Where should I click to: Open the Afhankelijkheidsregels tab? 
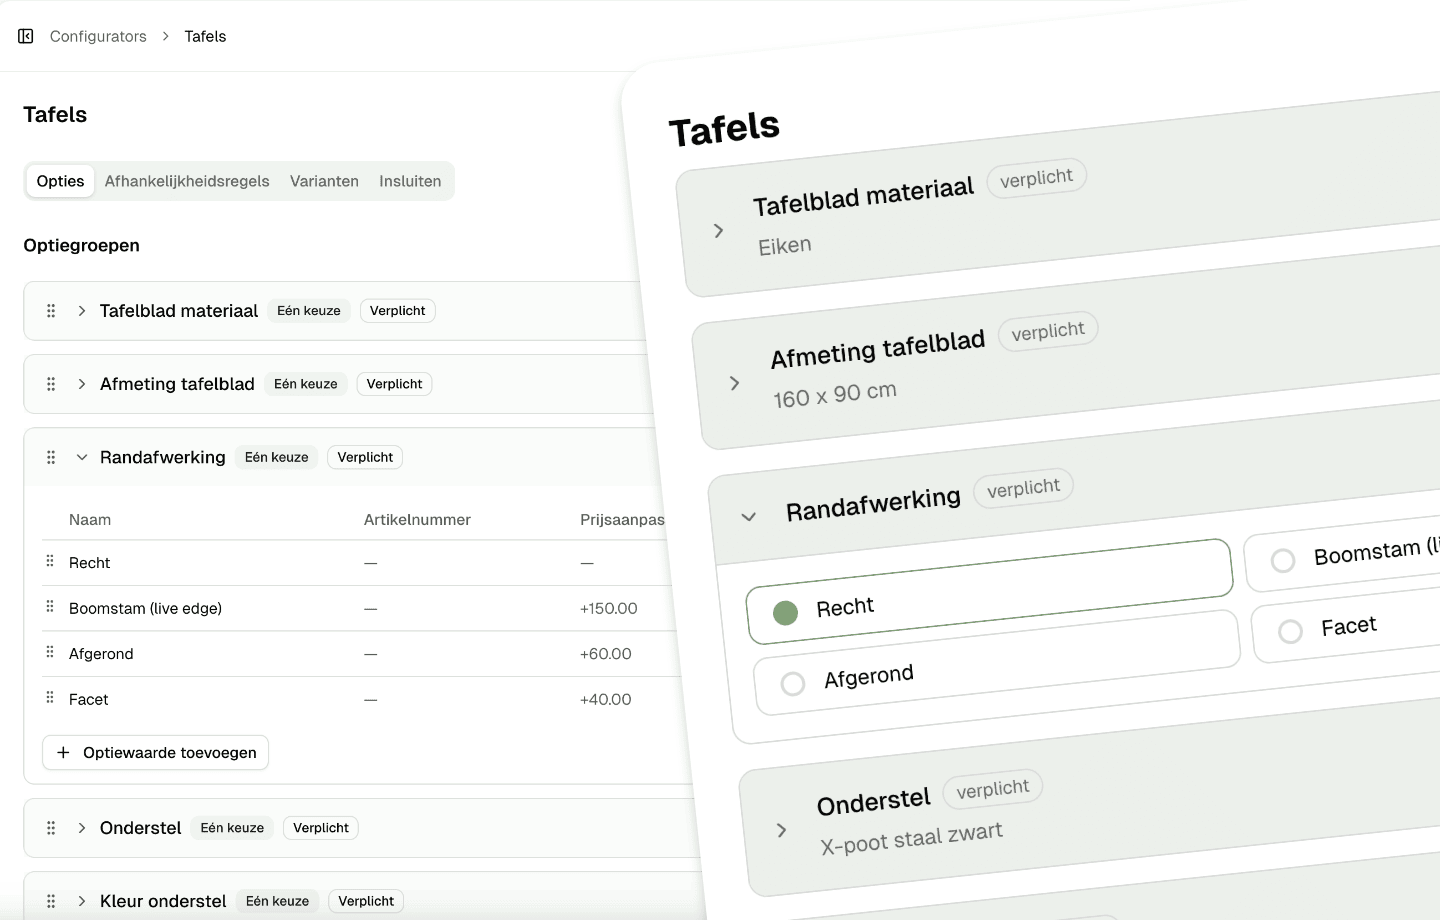(187, 181)
